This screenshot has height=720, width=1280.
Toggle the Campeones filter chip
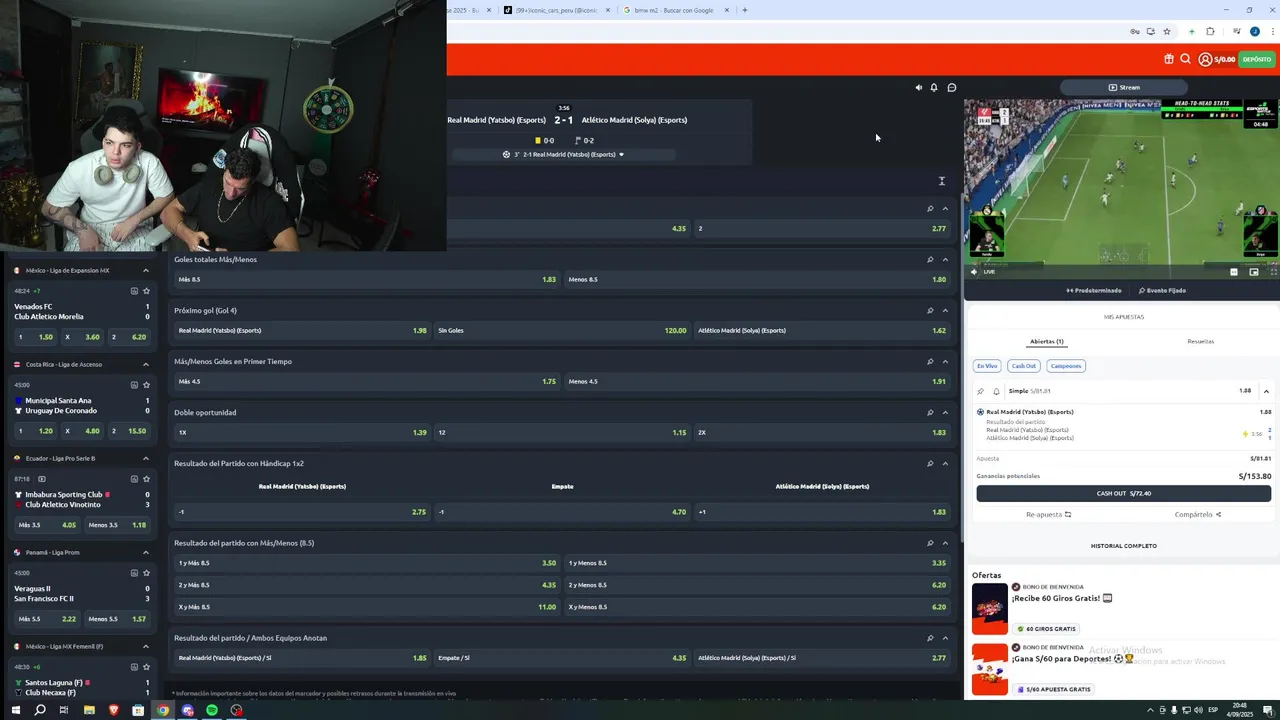click(x=1065, y=366)
